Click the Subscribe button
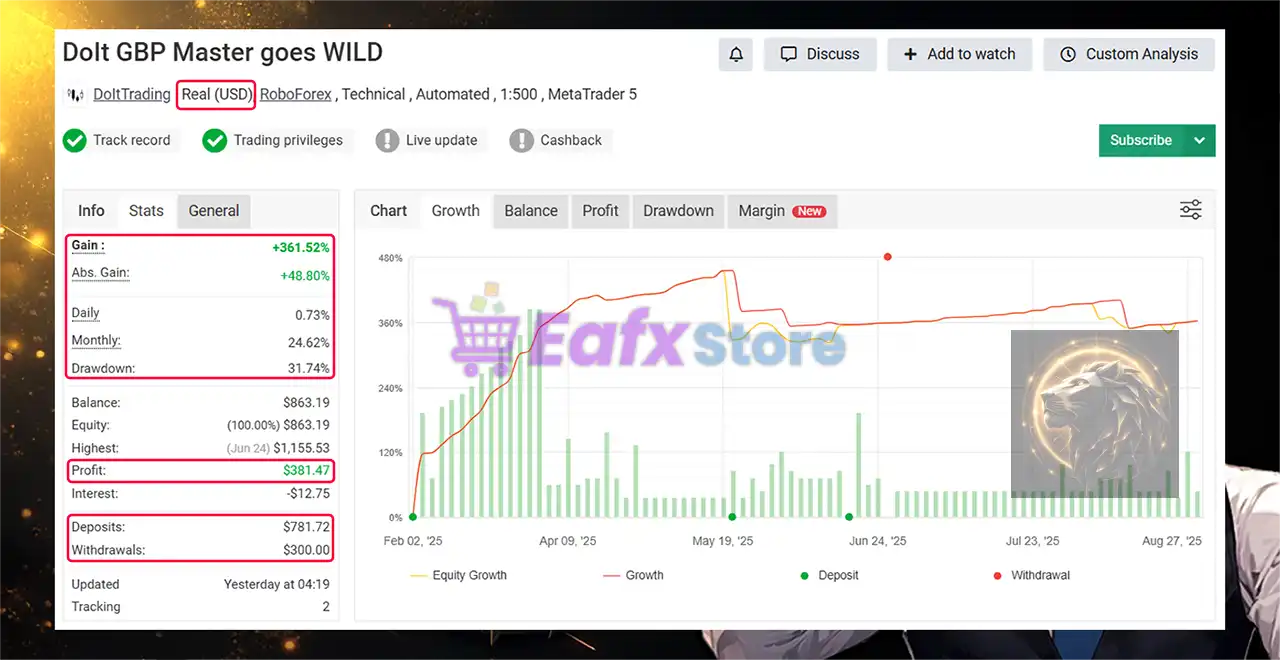Screen dimensions: 1280x660 point(1141,141)
